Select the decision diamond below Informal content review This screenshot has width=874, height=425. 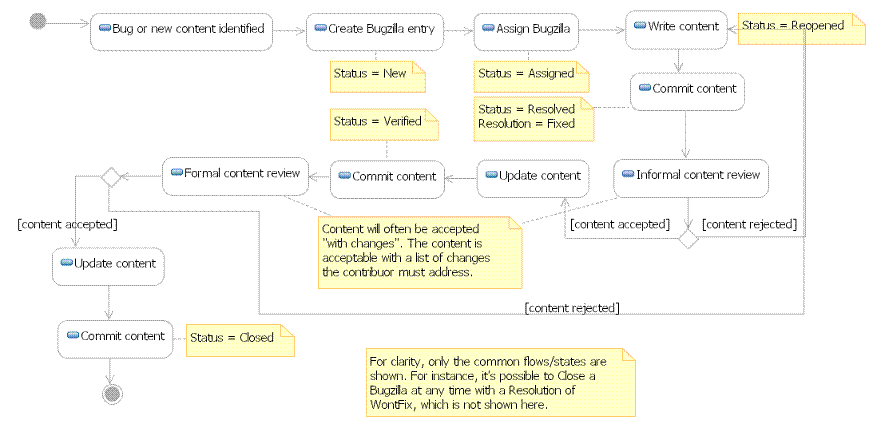(686, 238)
